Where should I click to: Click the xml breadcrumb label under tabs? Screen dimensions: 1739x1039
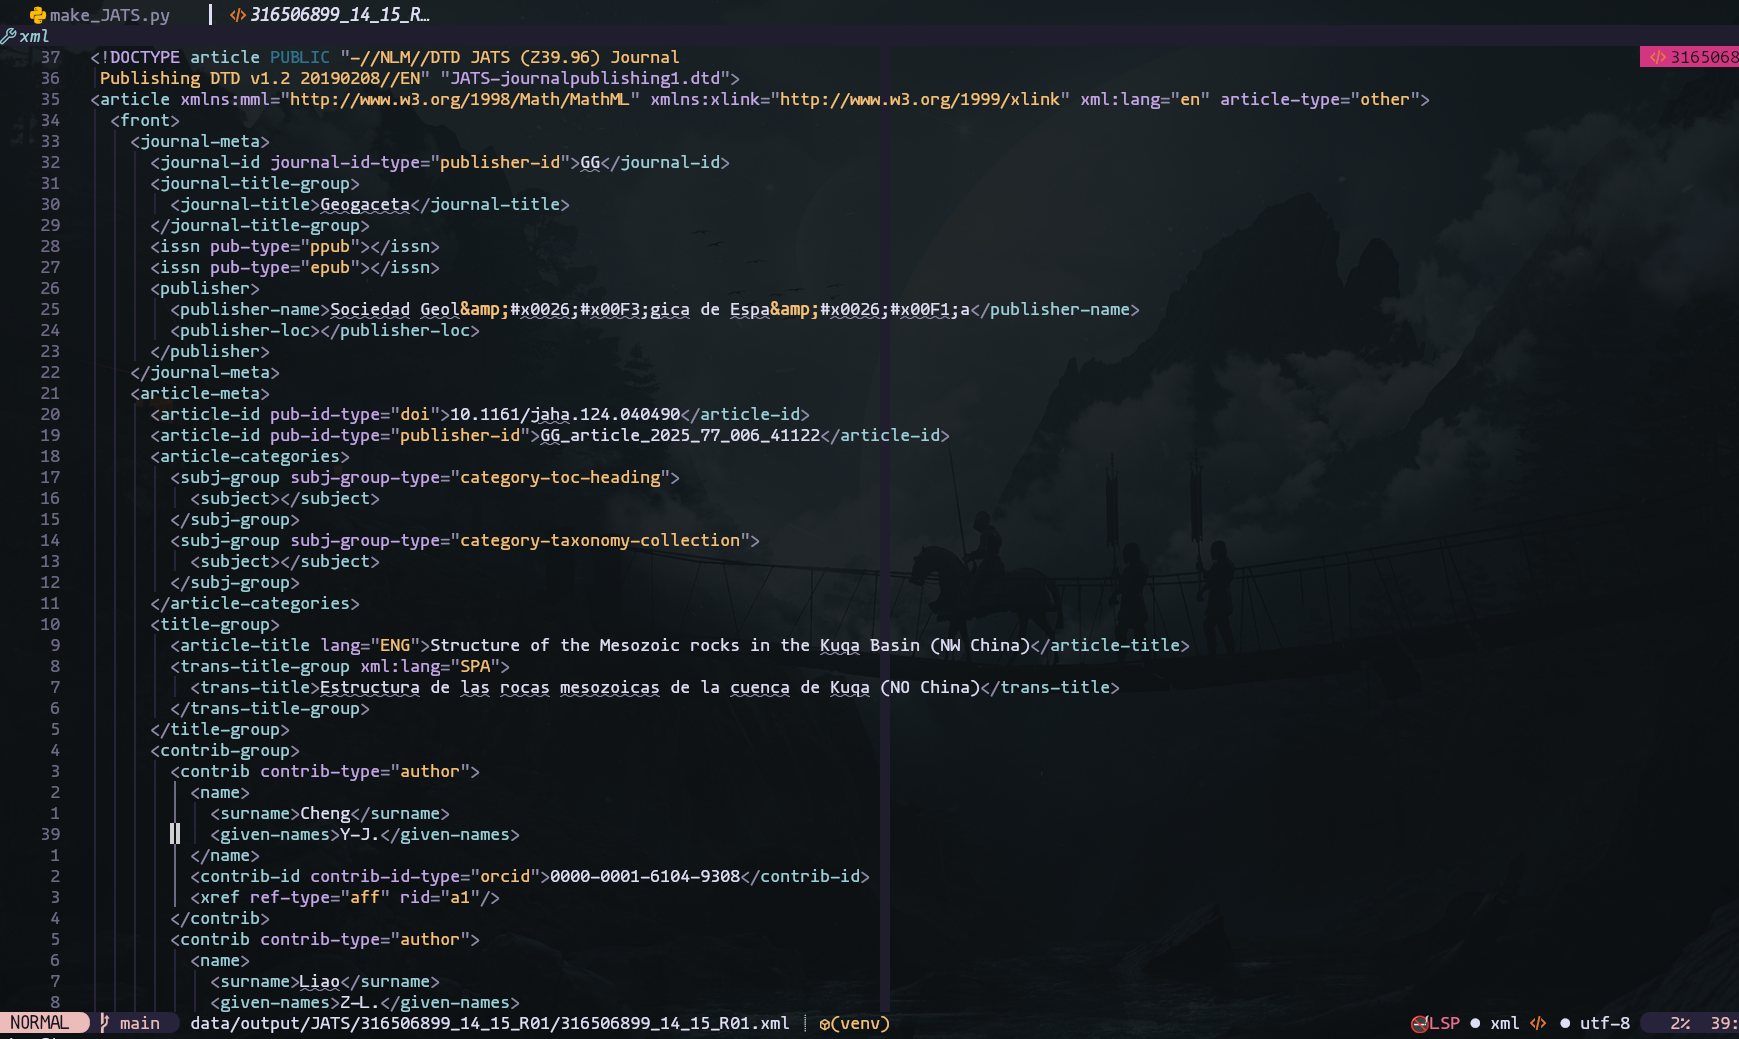click(x=34, y=36)
